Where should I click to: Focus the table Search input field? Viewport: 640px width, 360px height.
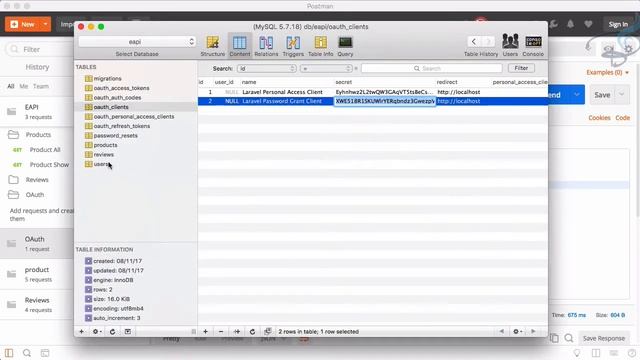pyautogui.click(x=431, y=69)
